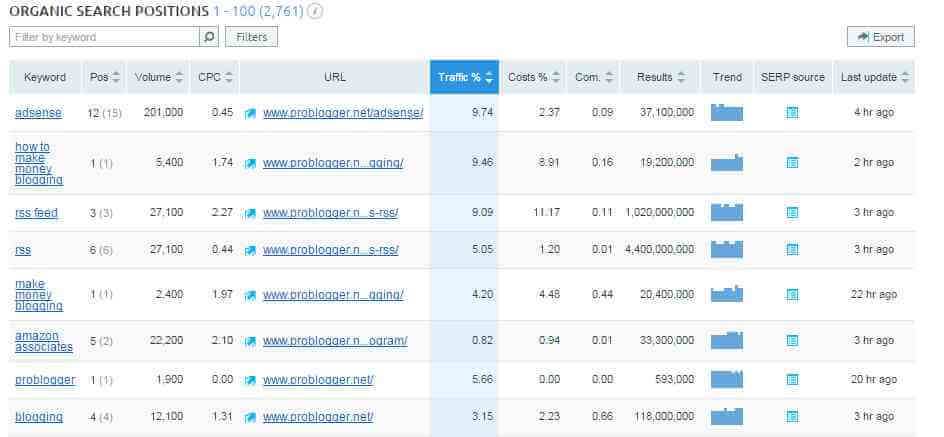View SERP source icon for the rss row
Viewport: 944px width, 437px height.
(x=792, y=249)
